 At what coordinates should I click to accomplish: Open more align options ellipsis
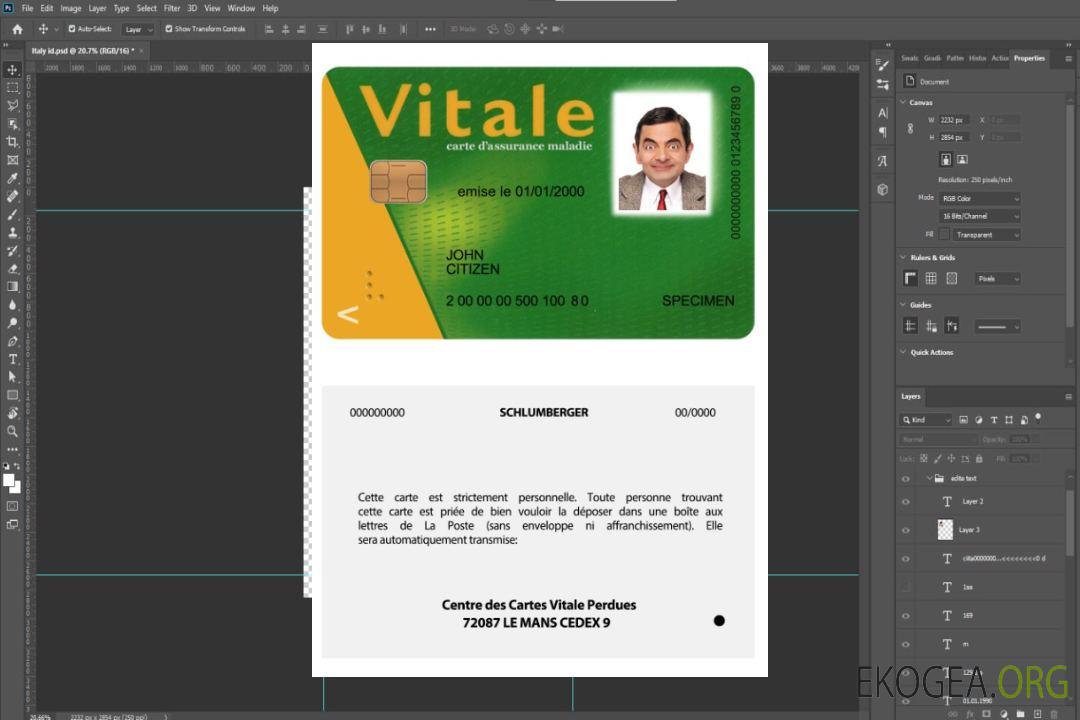tap(430, 29)
